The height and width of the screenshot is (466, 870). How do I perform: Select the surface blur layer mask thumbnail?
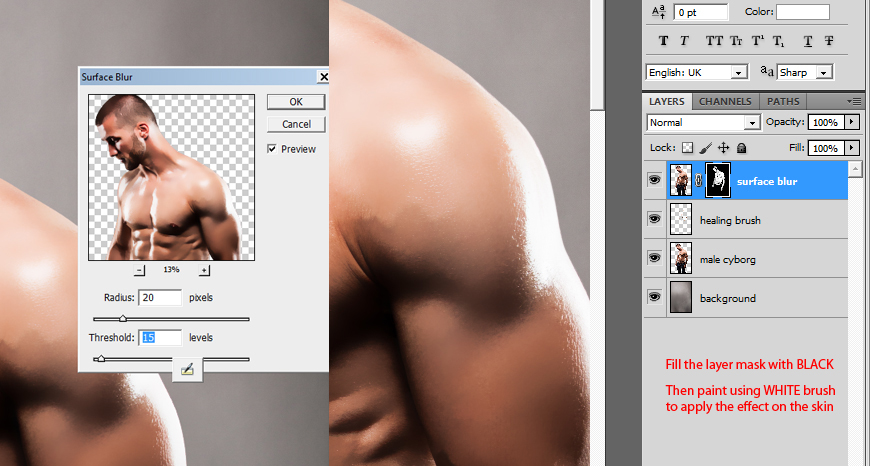[718, 180]
